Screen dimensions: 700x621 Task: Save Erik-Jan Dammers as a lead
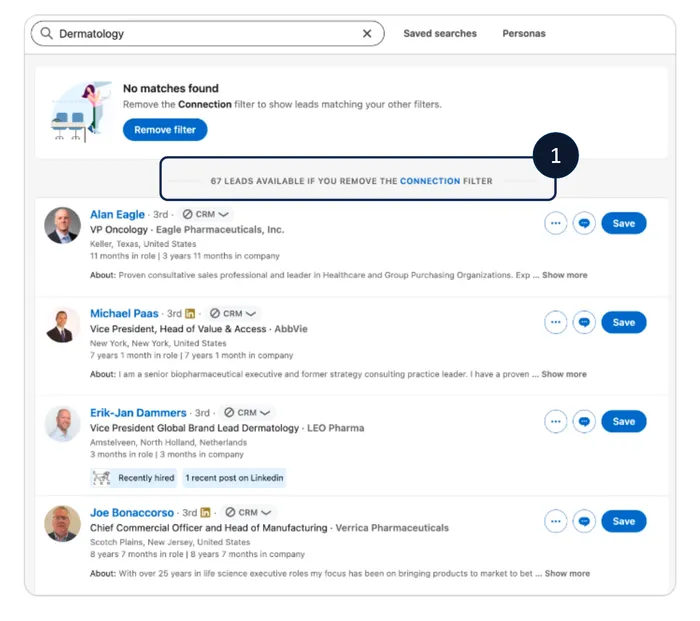(624, 421)
